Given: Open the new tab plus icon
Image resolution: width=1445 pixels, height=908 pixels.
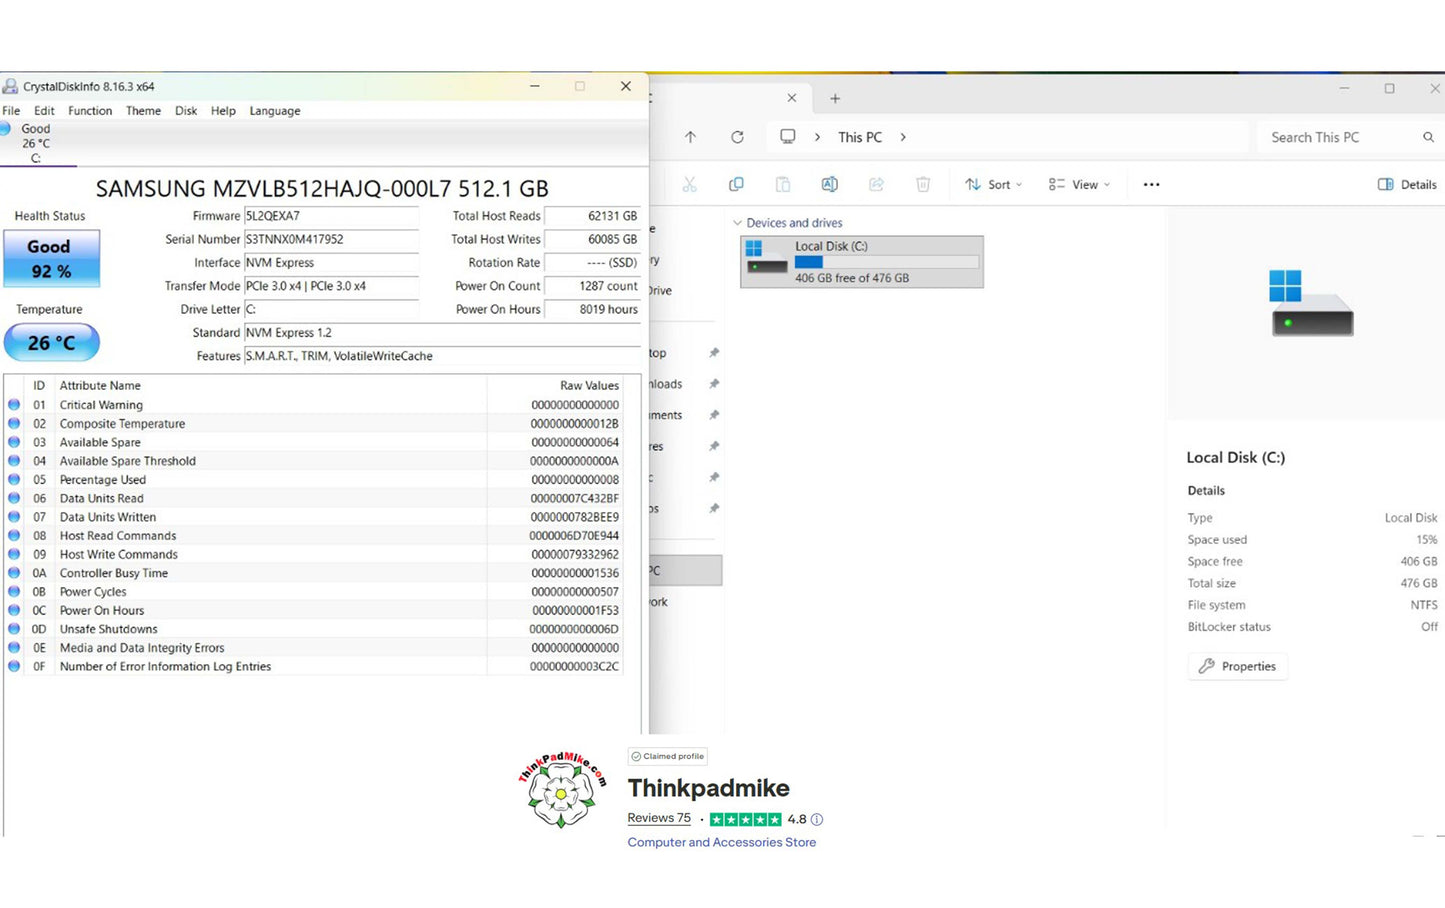Looking at the screenshot, I should [835, 98].
